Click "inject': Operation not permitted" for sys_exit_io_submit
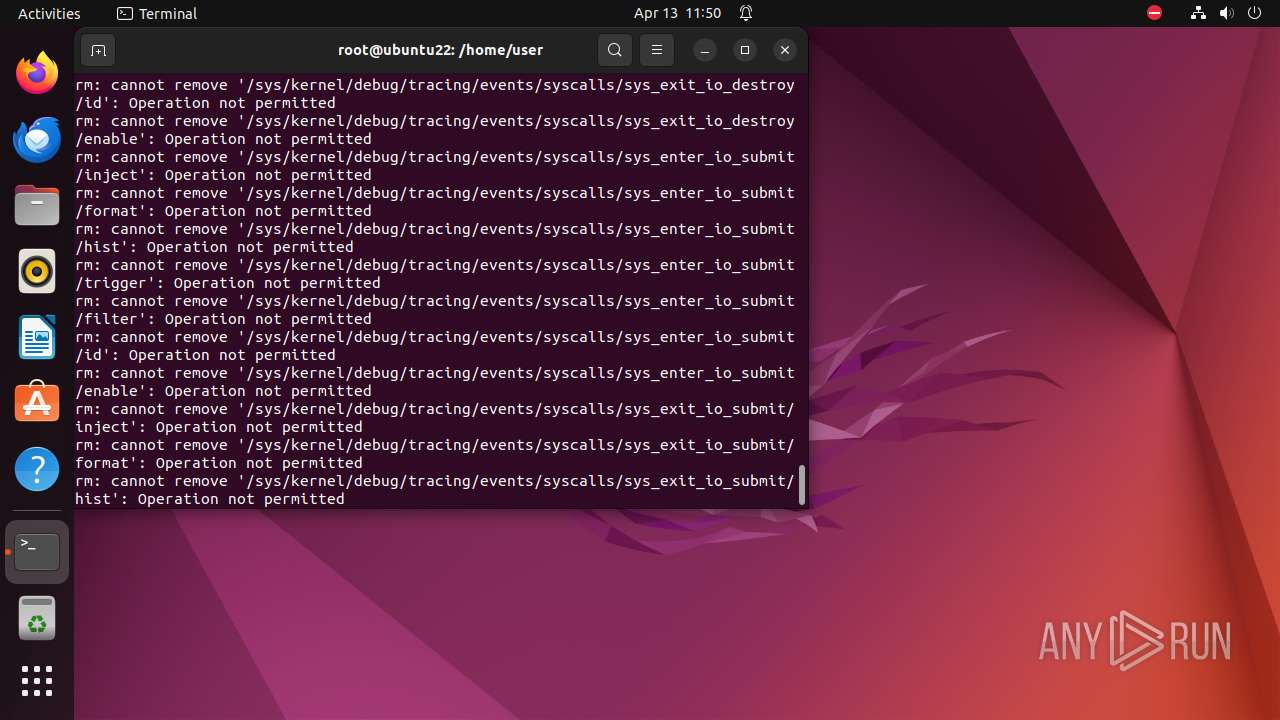The width and height of the screenshot is (1280, 720). coord(219,427)
